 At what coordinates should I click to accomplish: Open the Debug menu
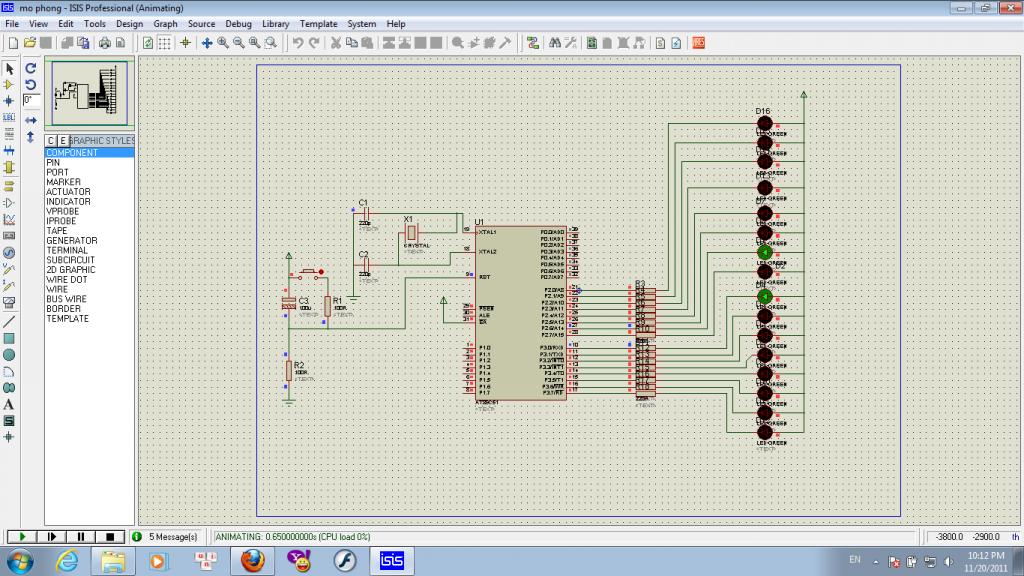tap(238, 24)
